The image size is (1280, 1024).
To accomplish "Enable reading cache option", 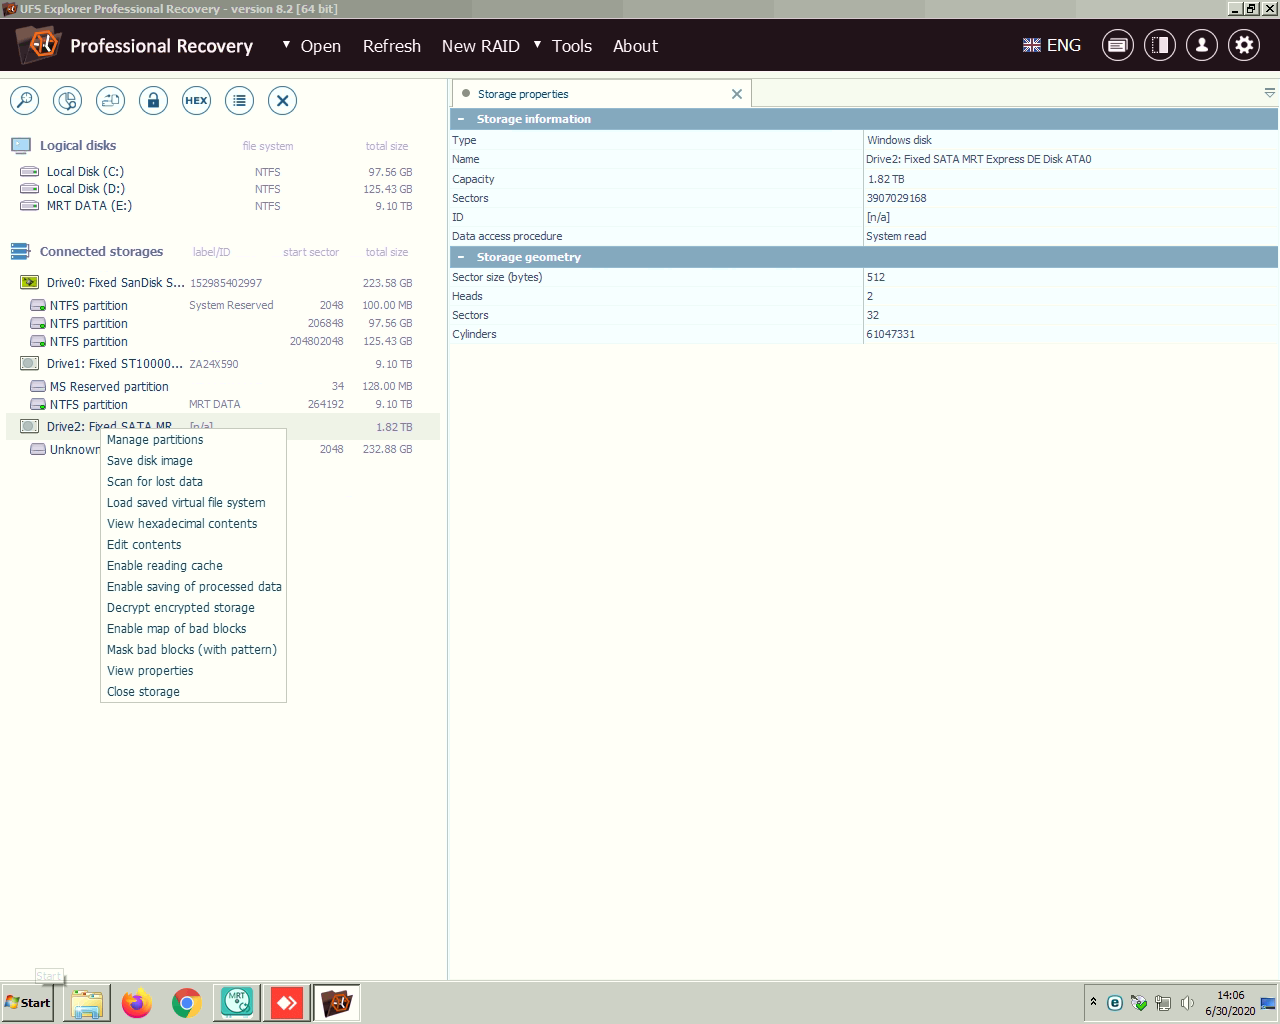I will pos(165,566).
